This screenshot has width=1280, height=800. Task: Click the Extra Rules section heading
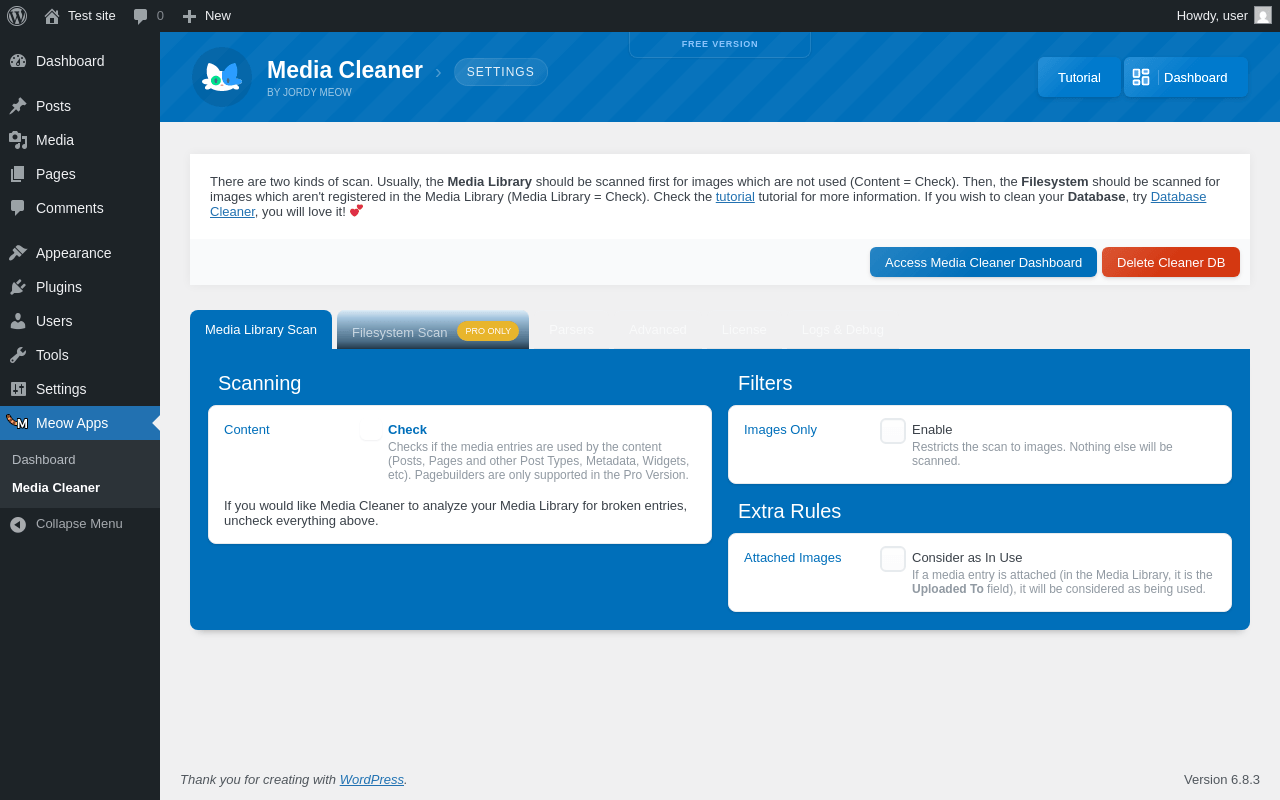(790, 511)
